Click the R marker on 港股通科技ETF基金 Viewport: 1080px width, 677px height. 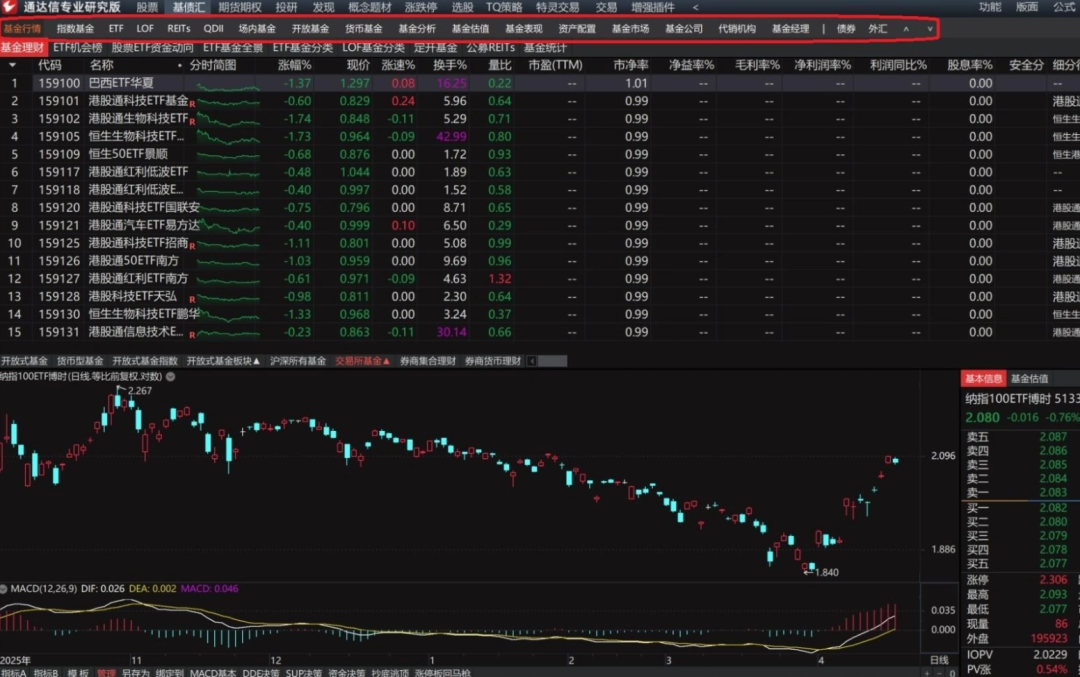pos(192,103)
